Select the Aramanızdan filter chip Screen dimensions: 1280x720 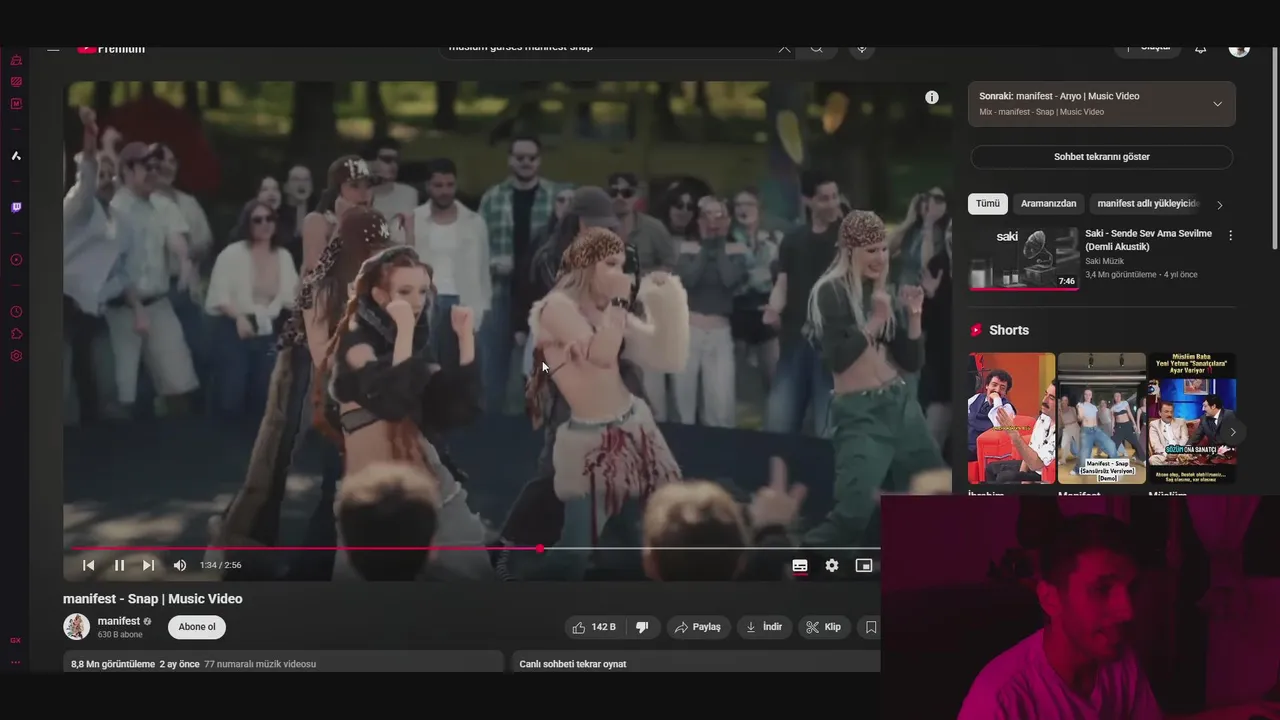tap(1048, 203)
